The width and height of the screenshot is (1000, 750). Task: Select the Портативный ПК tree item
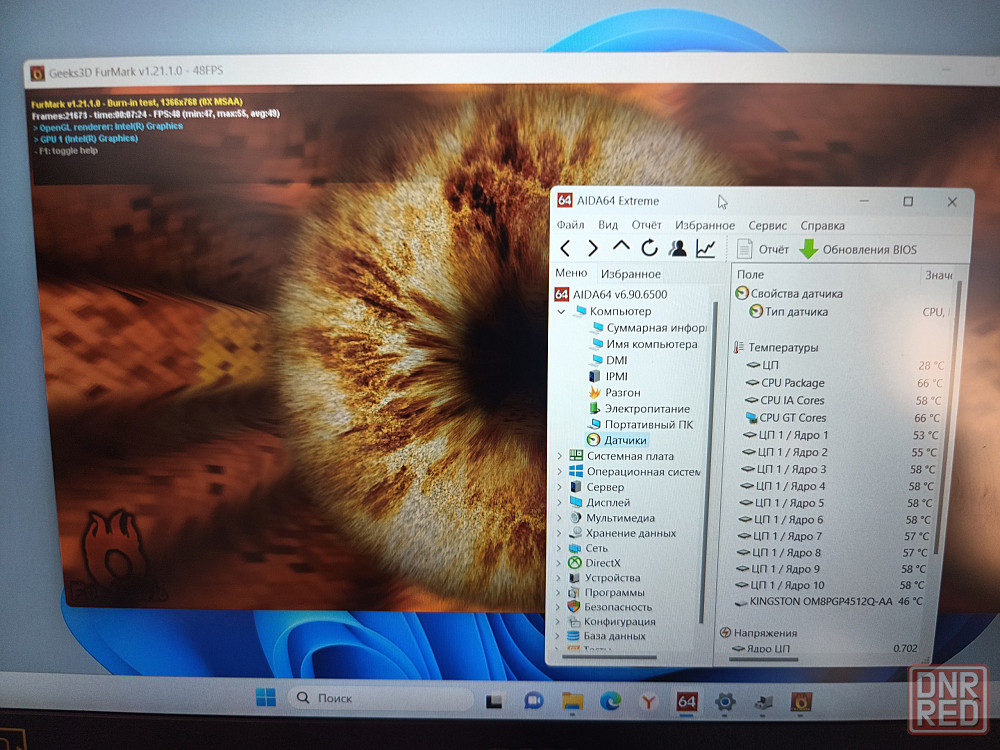[640, 425]
